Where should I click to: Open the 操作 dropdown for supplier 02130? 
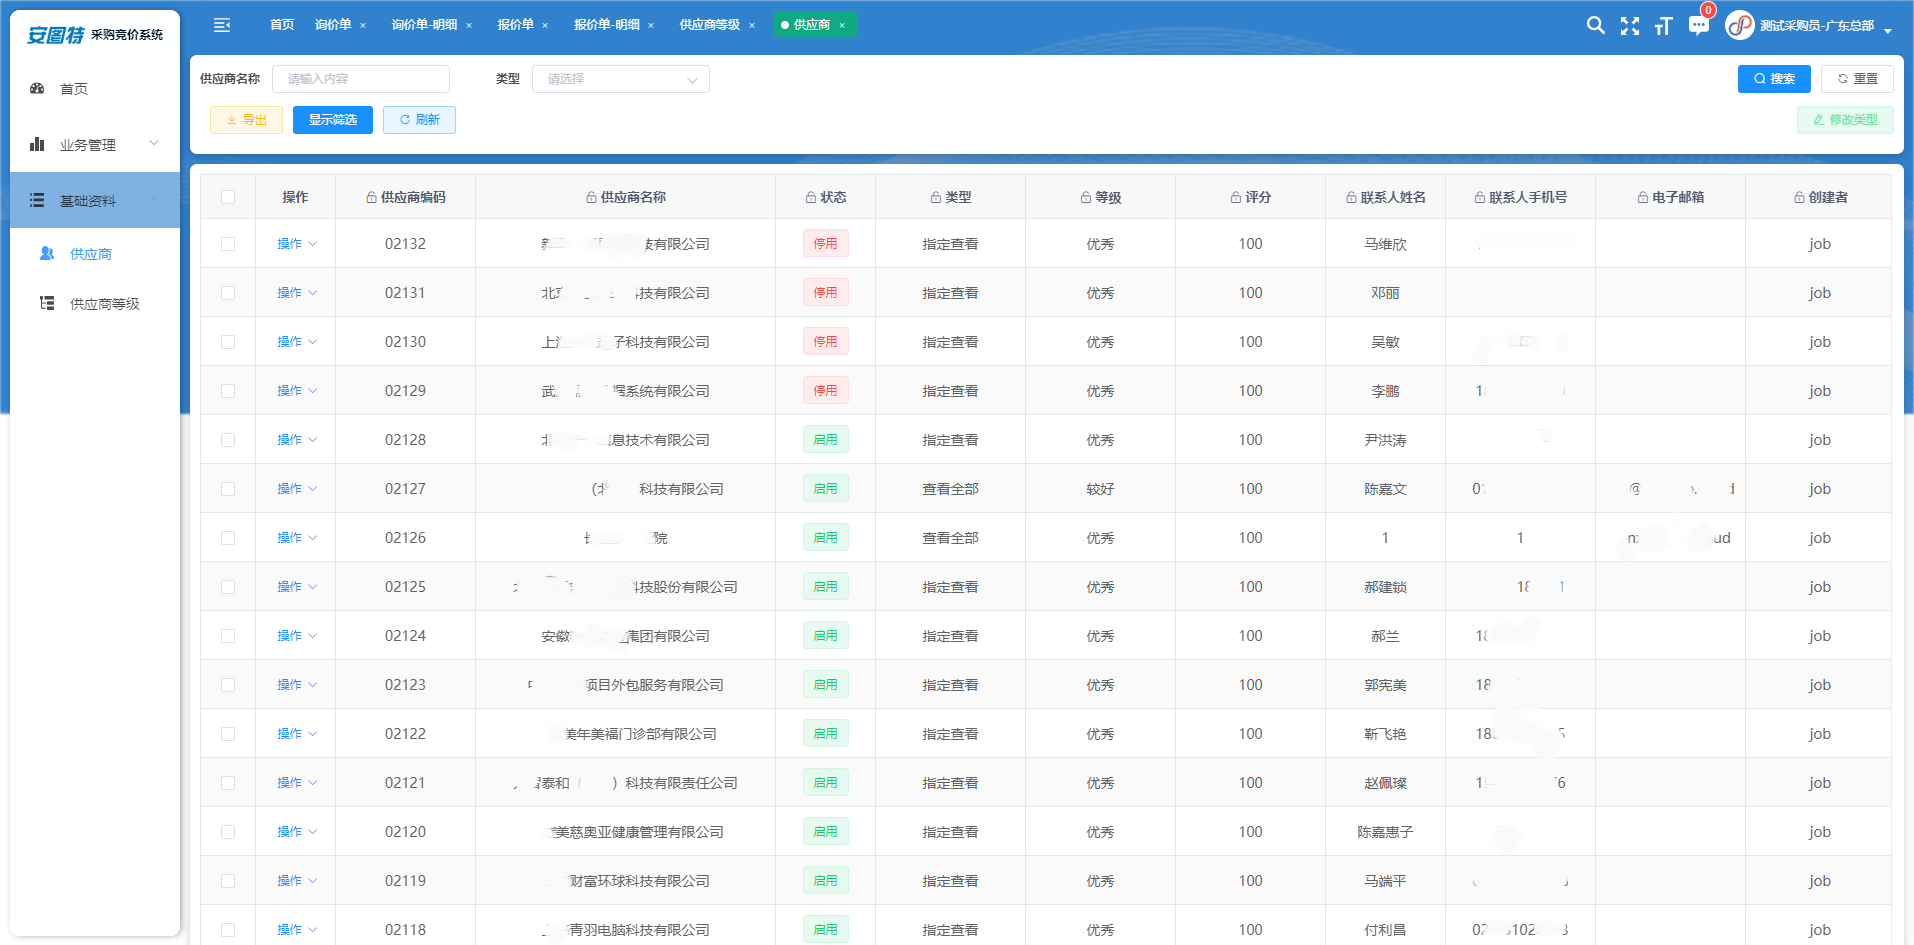pos(296,342)
